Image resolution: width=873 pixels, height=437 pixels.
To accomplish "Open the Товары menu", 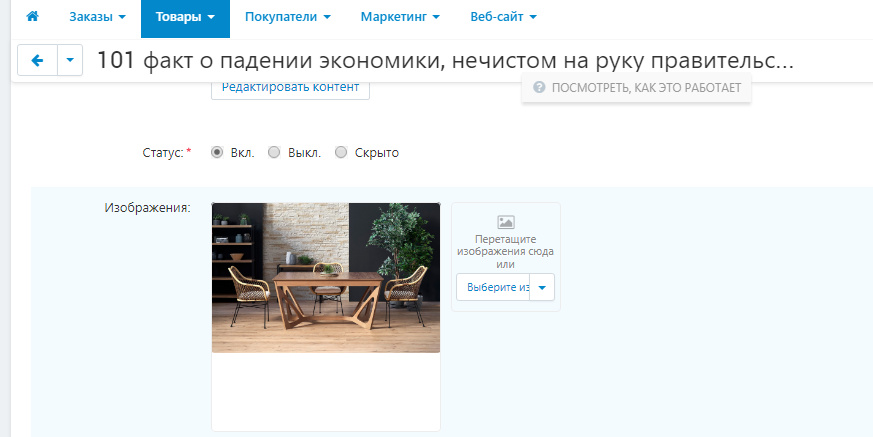I will 184,17.
